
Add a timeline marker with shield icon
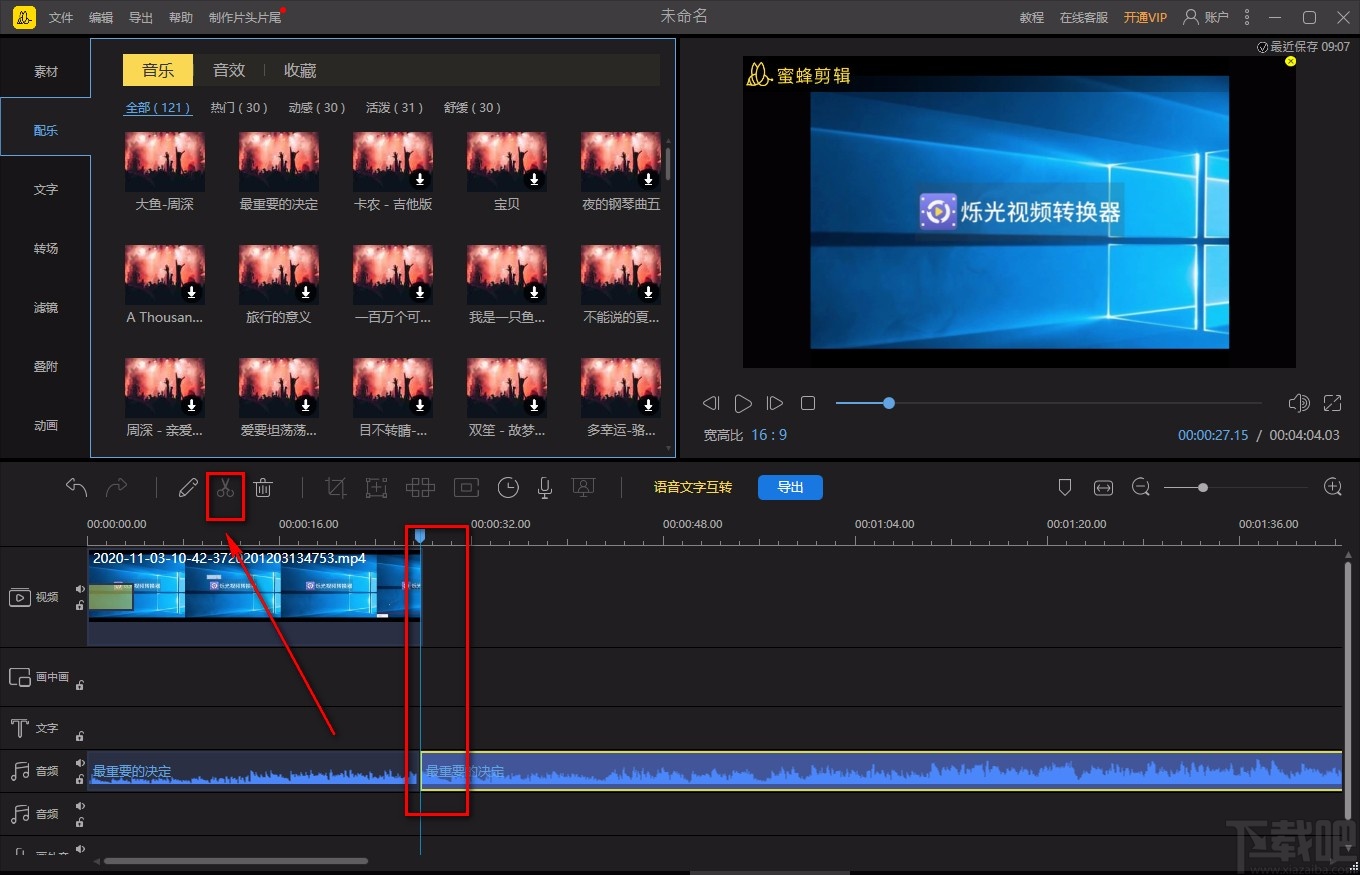coord(1065,487)
